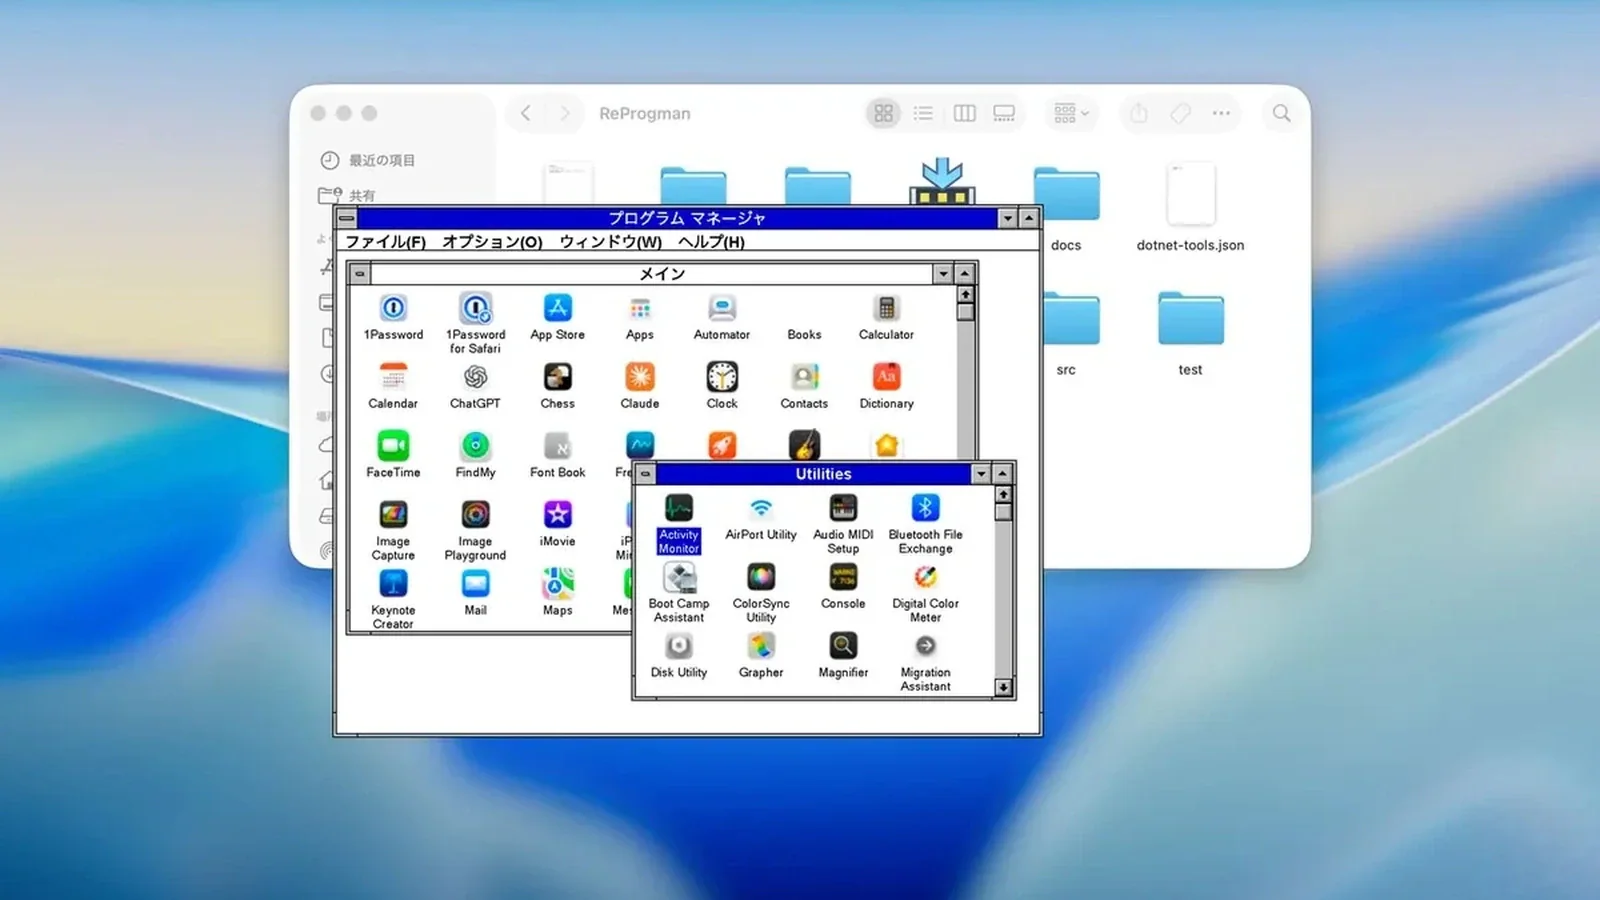Open the Maps icon
Image resolution: width=1600 pixels, height=900 pixels.
pyautogui.click(x=557, y=584)
